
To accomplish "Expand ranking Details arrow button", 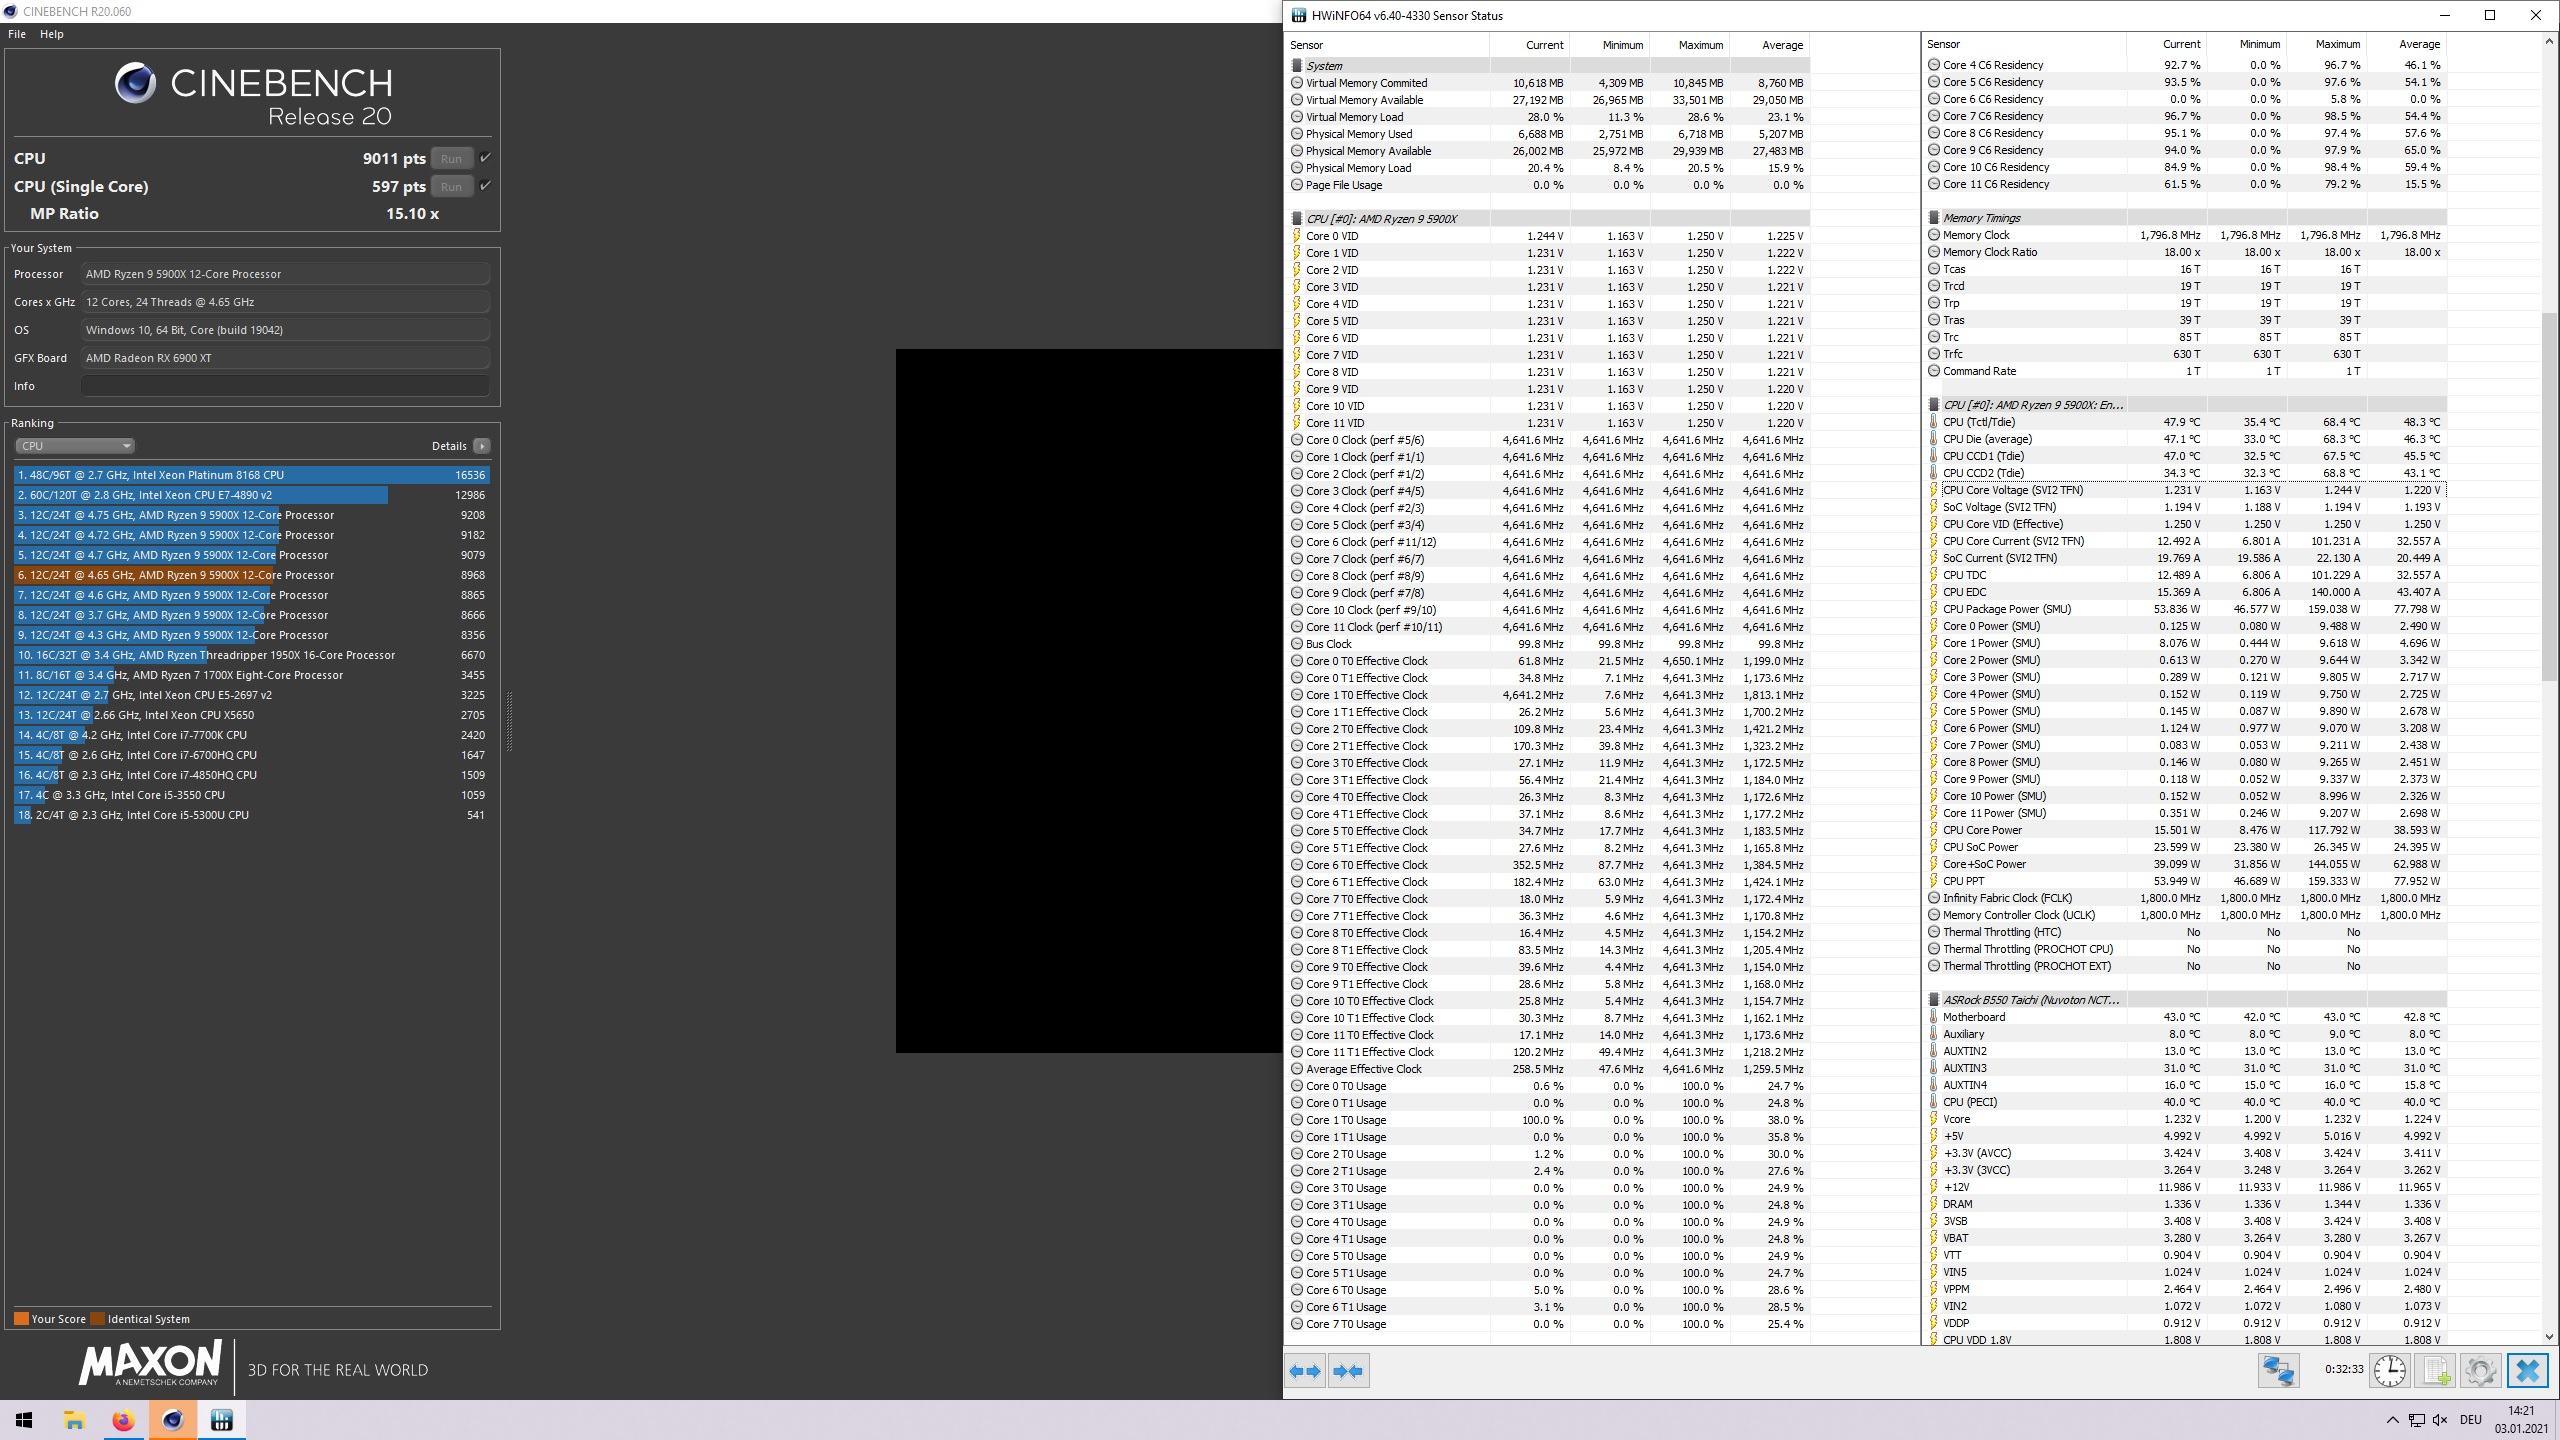I will tap(482, 446).
